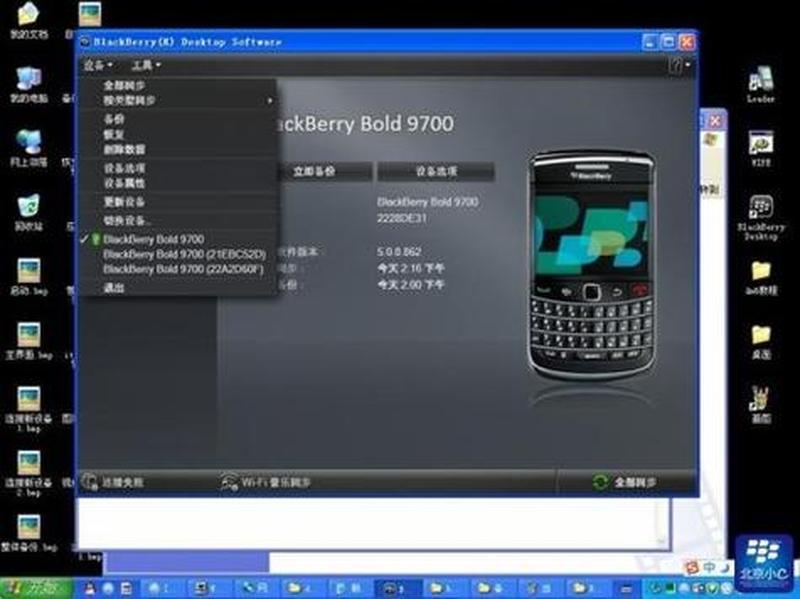Click the device PIN text 2228DE31
This screenshot has height=599, width=800.
(x=402, y=218)
